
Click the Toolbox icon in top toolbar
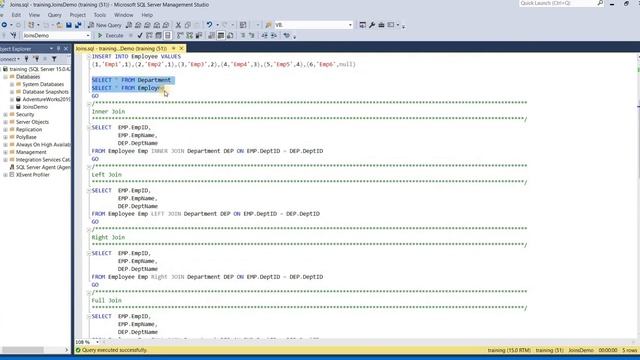point(381,25)
